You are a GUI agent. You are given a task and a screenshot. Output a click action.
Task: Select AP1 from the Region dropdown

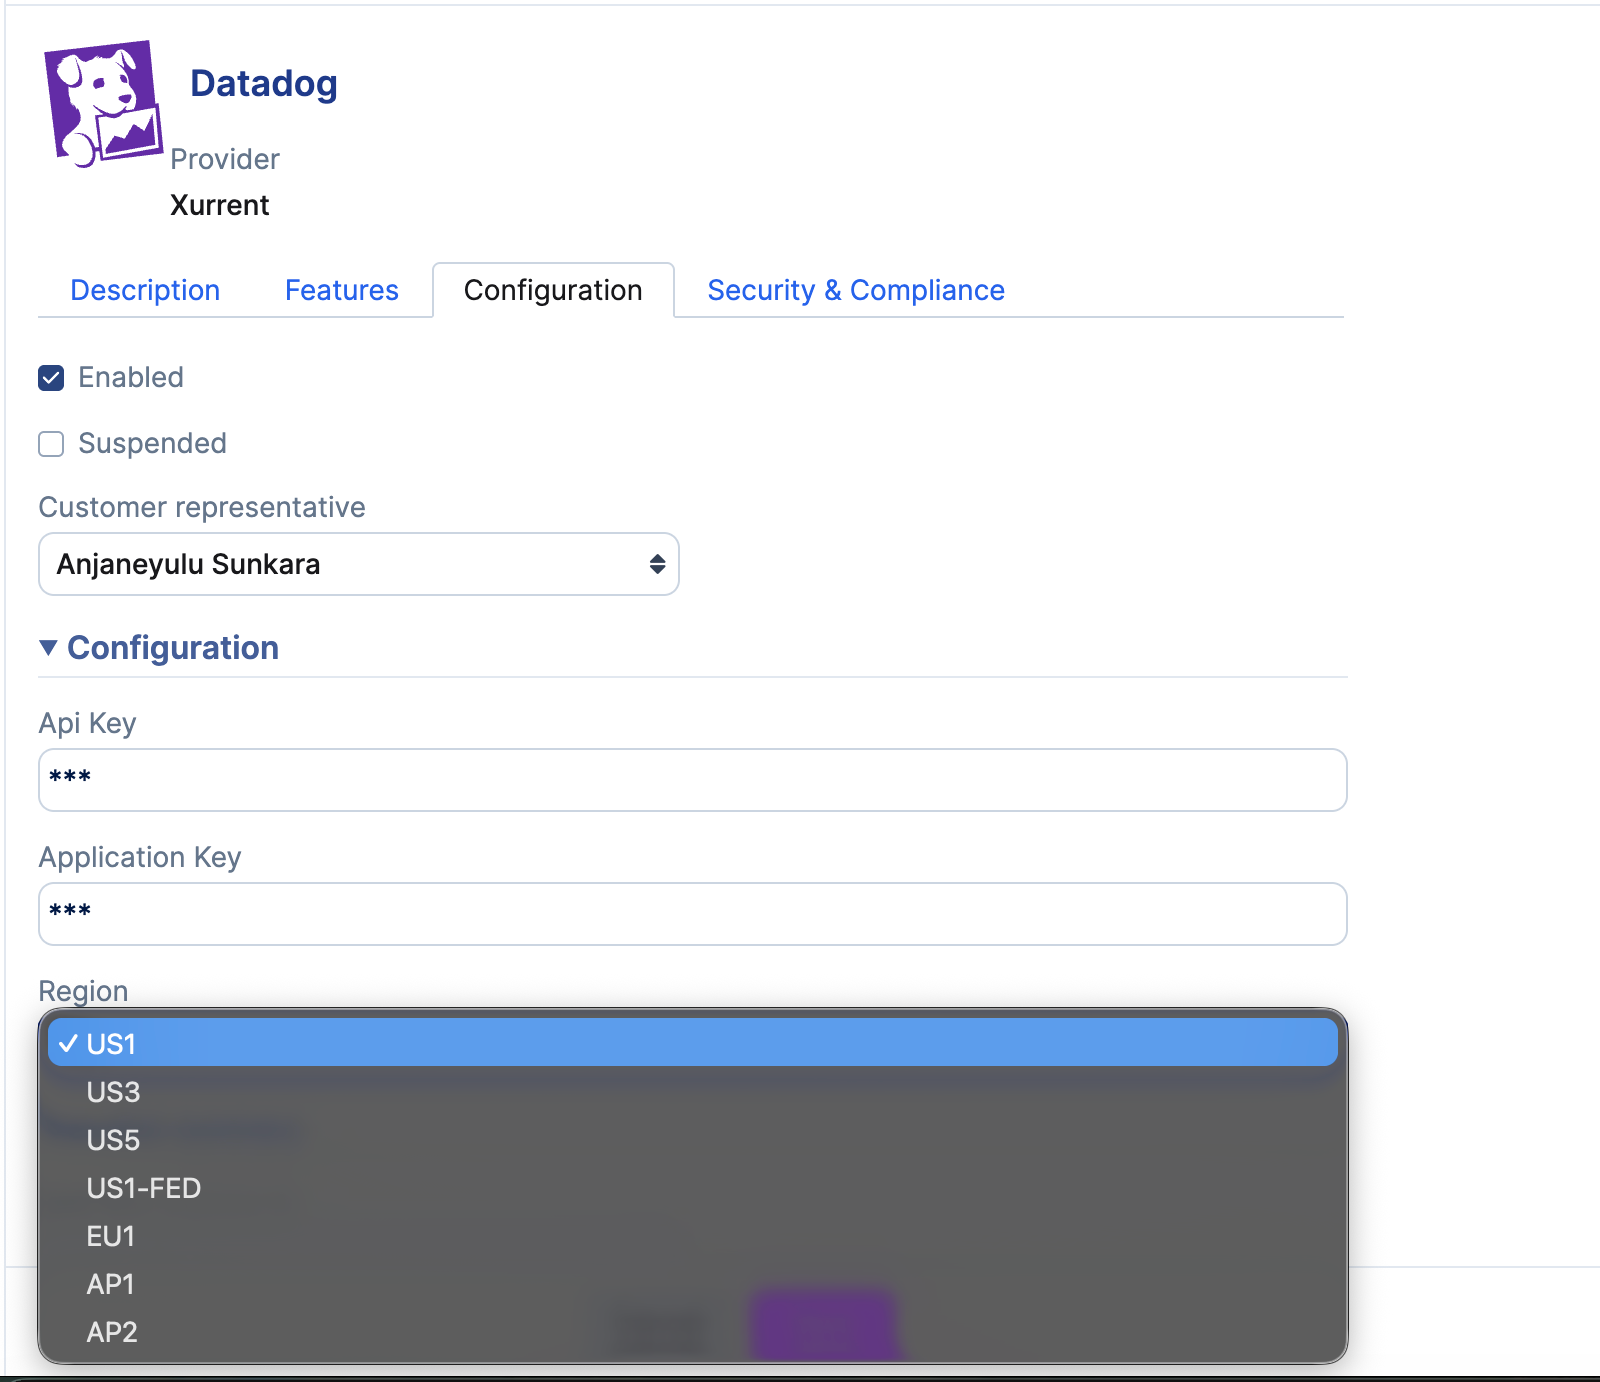pos(693,1284)
